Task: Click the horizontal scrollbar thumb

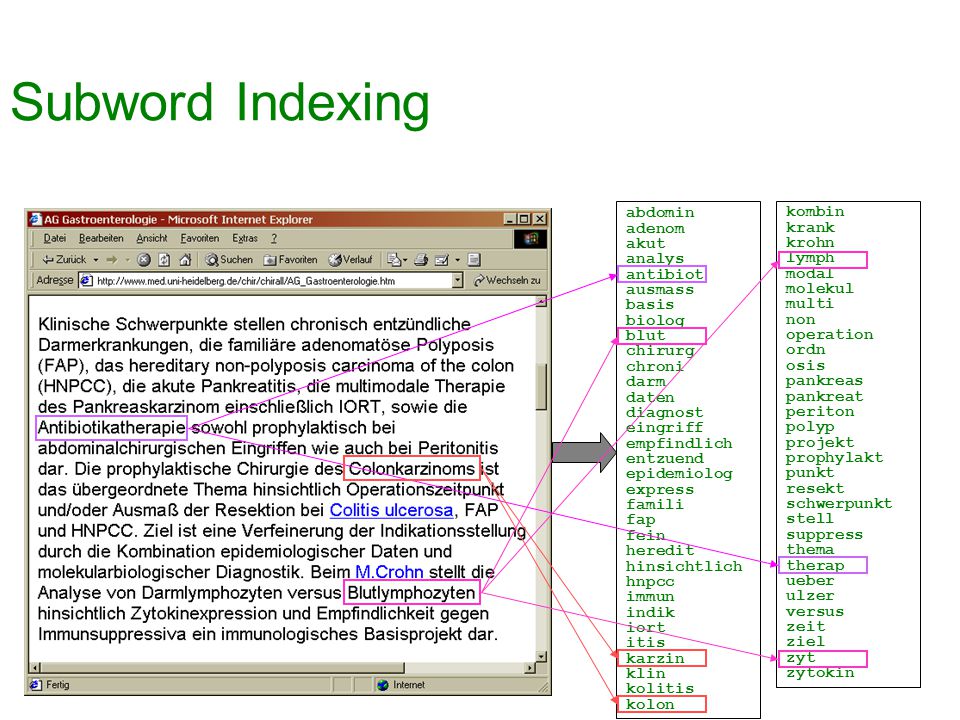Action: 223,667
